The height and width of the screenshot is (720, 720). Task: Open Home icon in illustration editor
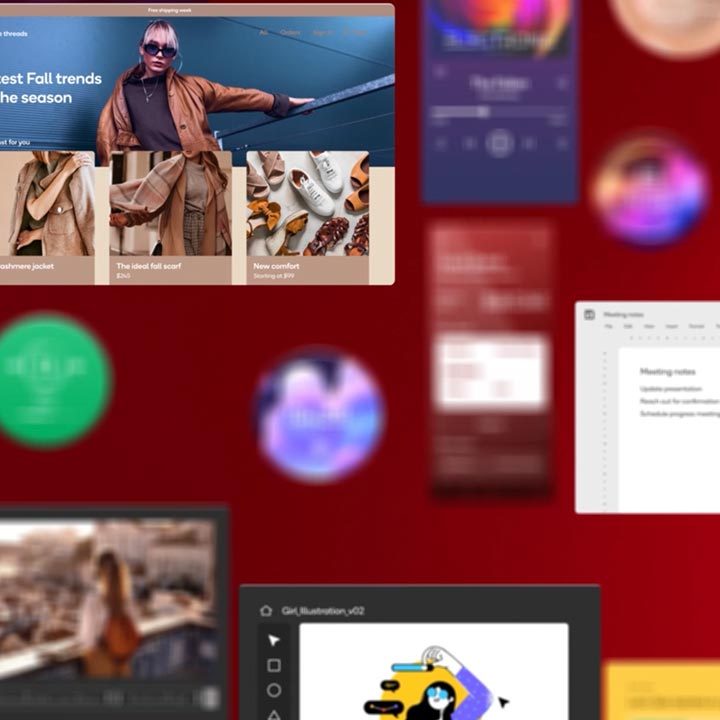(x=266, y=611)
